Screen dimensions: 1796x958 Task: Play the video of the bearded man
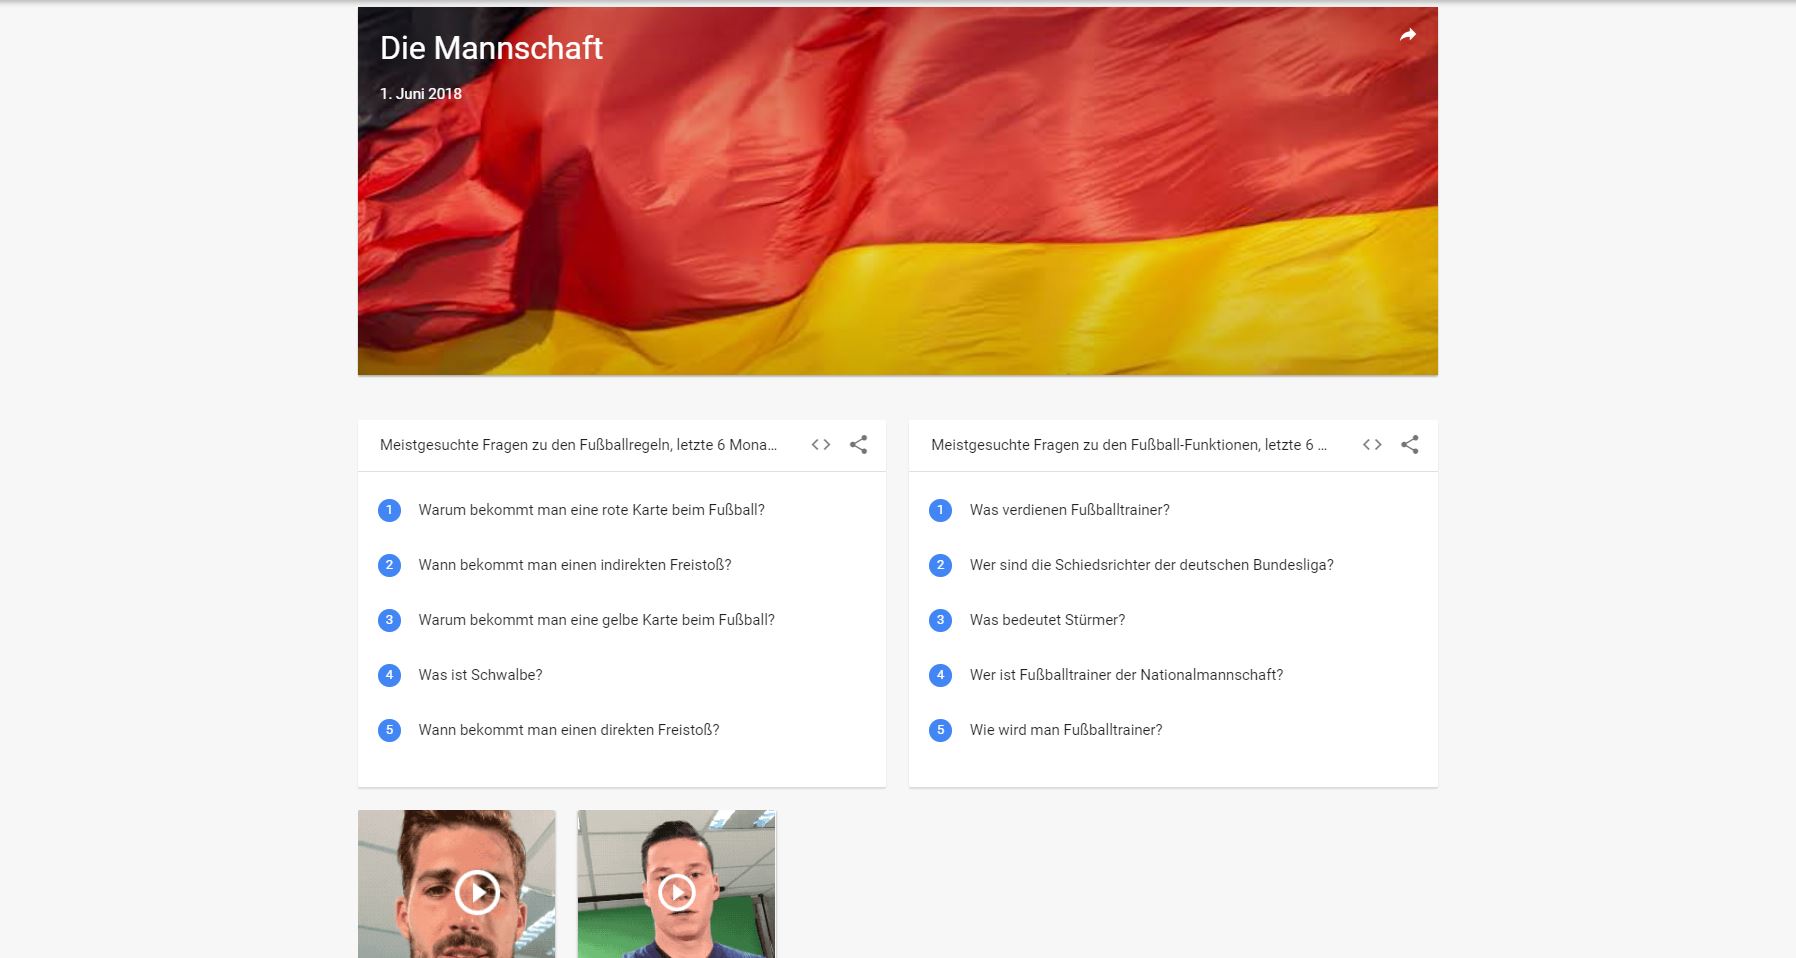477,891
